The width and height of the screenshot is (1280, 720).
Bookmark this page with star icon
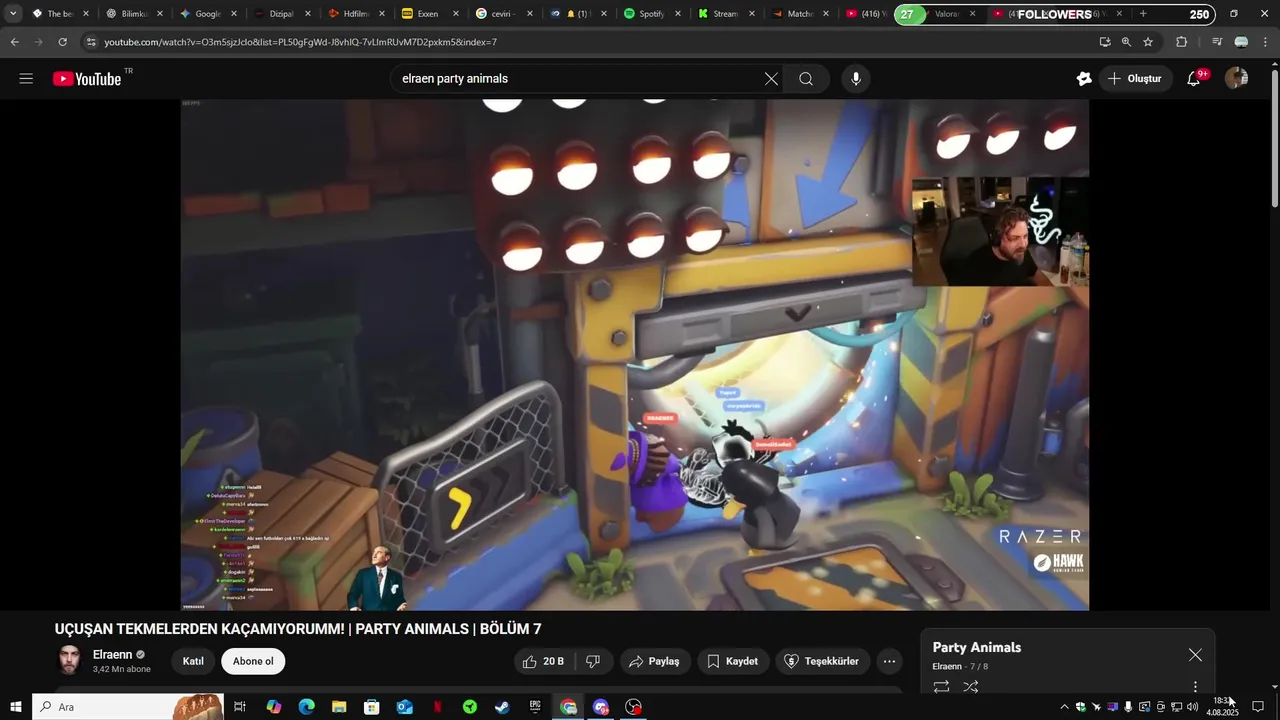1148,42
